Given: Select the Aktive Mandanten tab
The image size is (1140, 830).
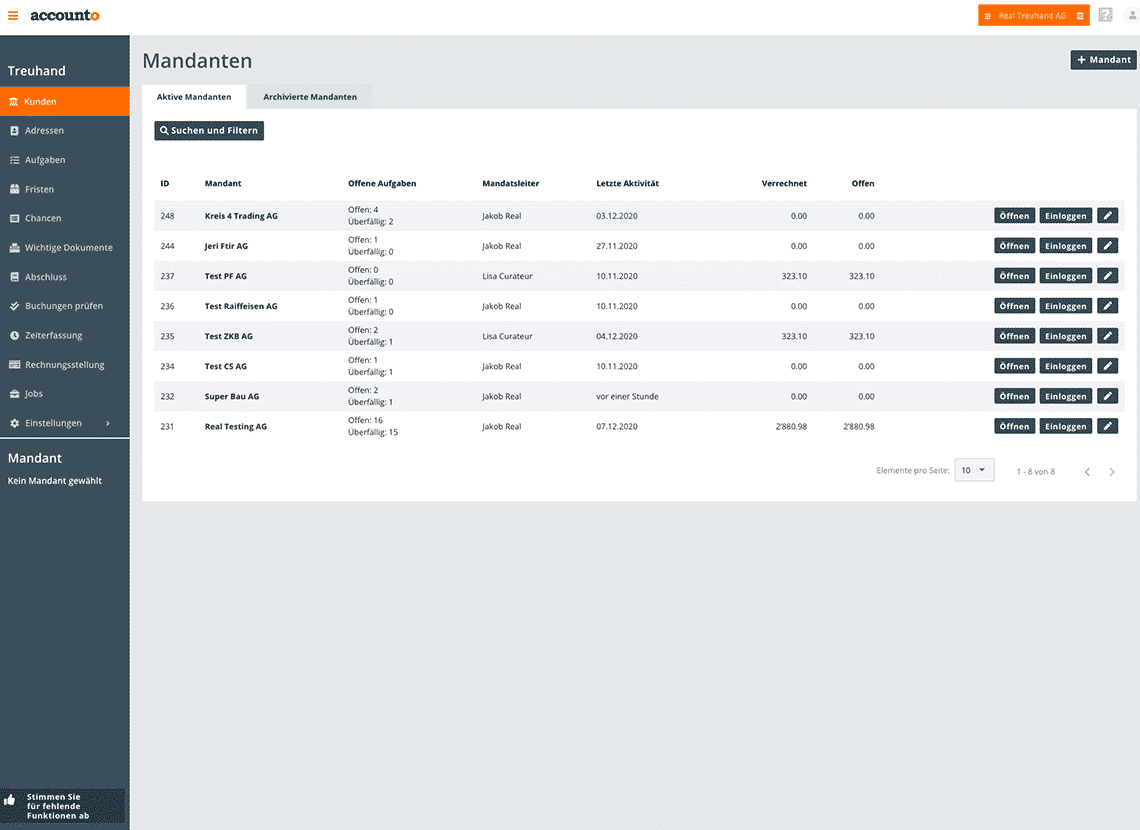Looking at the screenshot, I should point(194,97).
